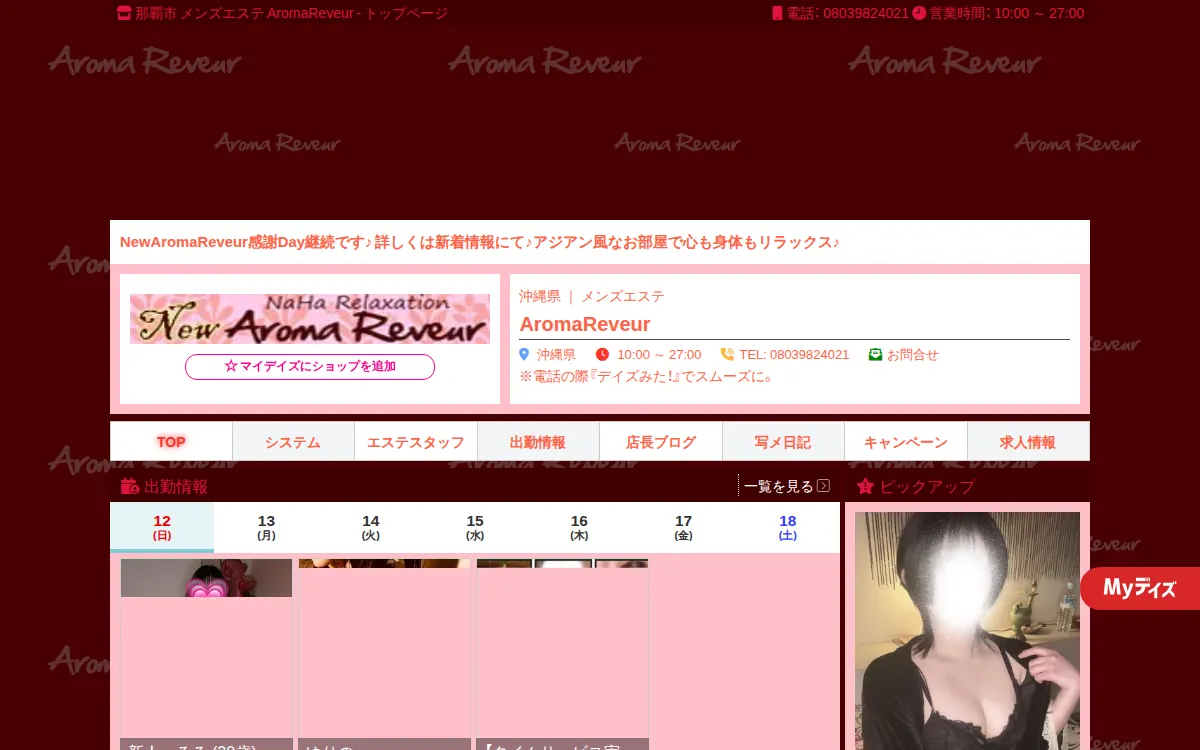This screenshot has height=750, width=1200.
Task: Open the システム menu item
Action: pyautogui.click(x=293, y=442)
